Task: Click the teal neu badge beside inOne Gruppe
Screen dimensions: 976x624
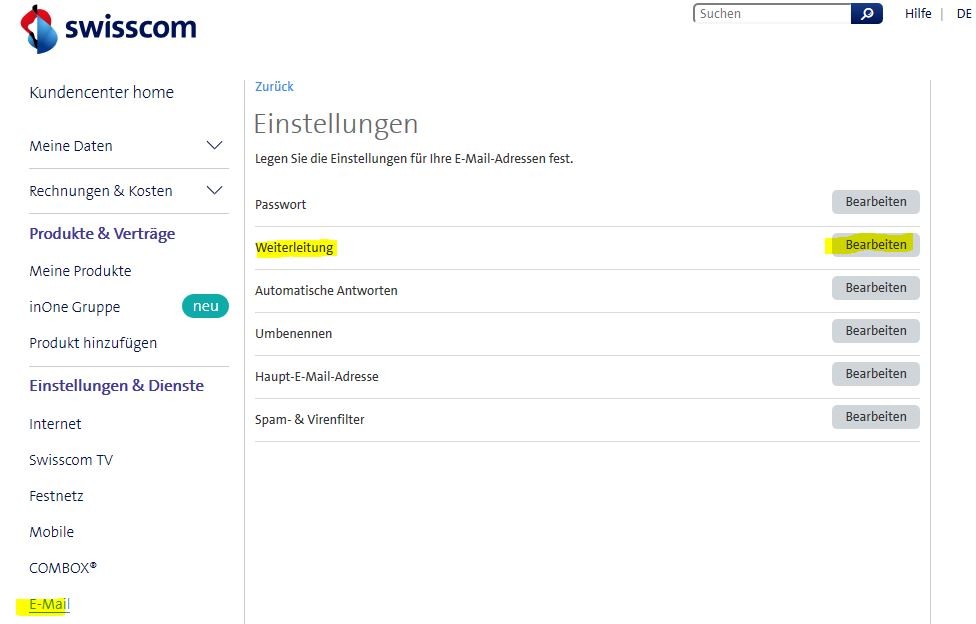Action: [205, 306]
